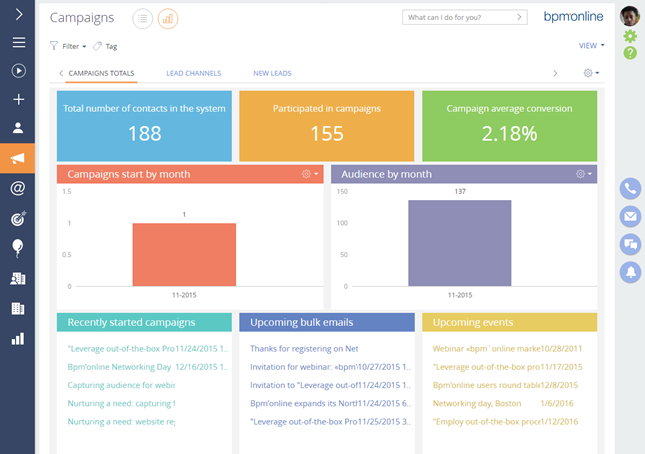Open Campaigns start by month settings gear
The height and width of the screenshot is (454, 645).
point(309,174)
